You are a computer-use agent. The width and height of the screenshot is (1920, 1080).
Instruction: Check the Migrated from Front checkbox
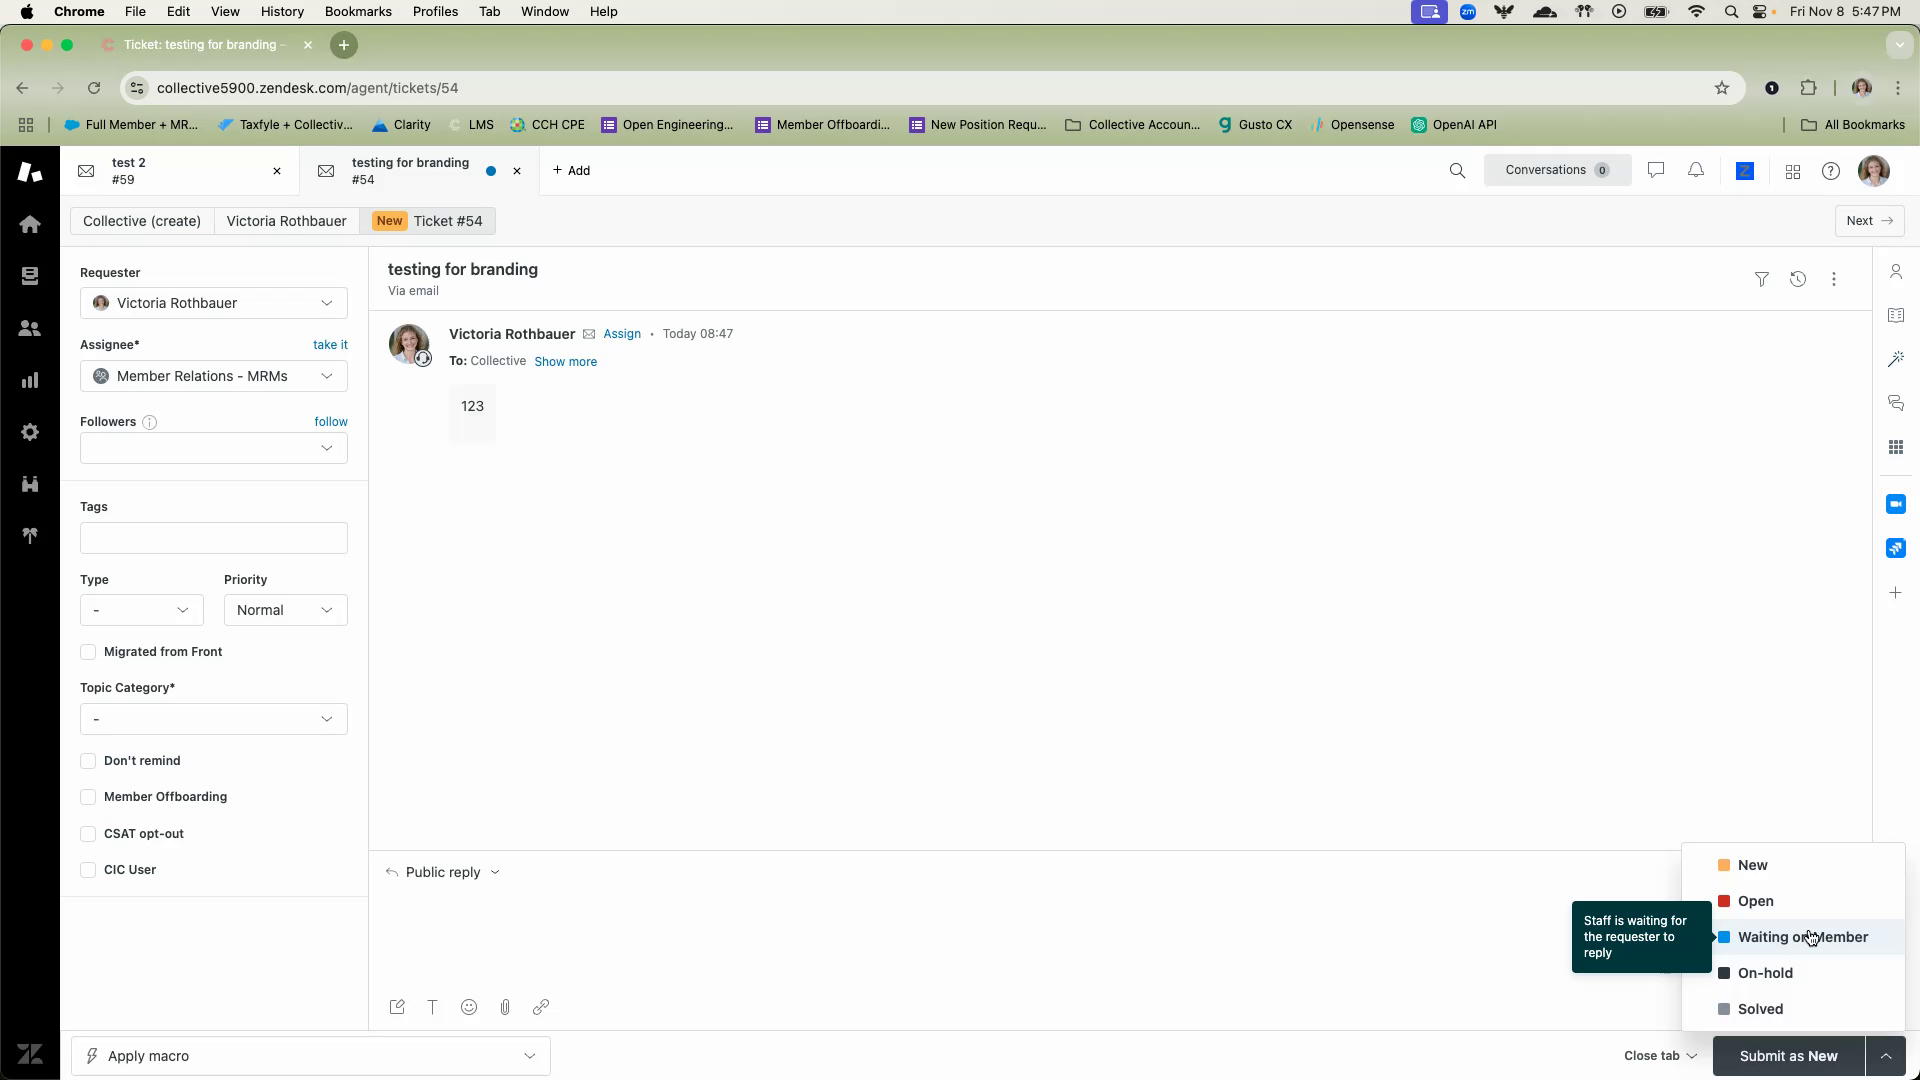pos(88,652)
